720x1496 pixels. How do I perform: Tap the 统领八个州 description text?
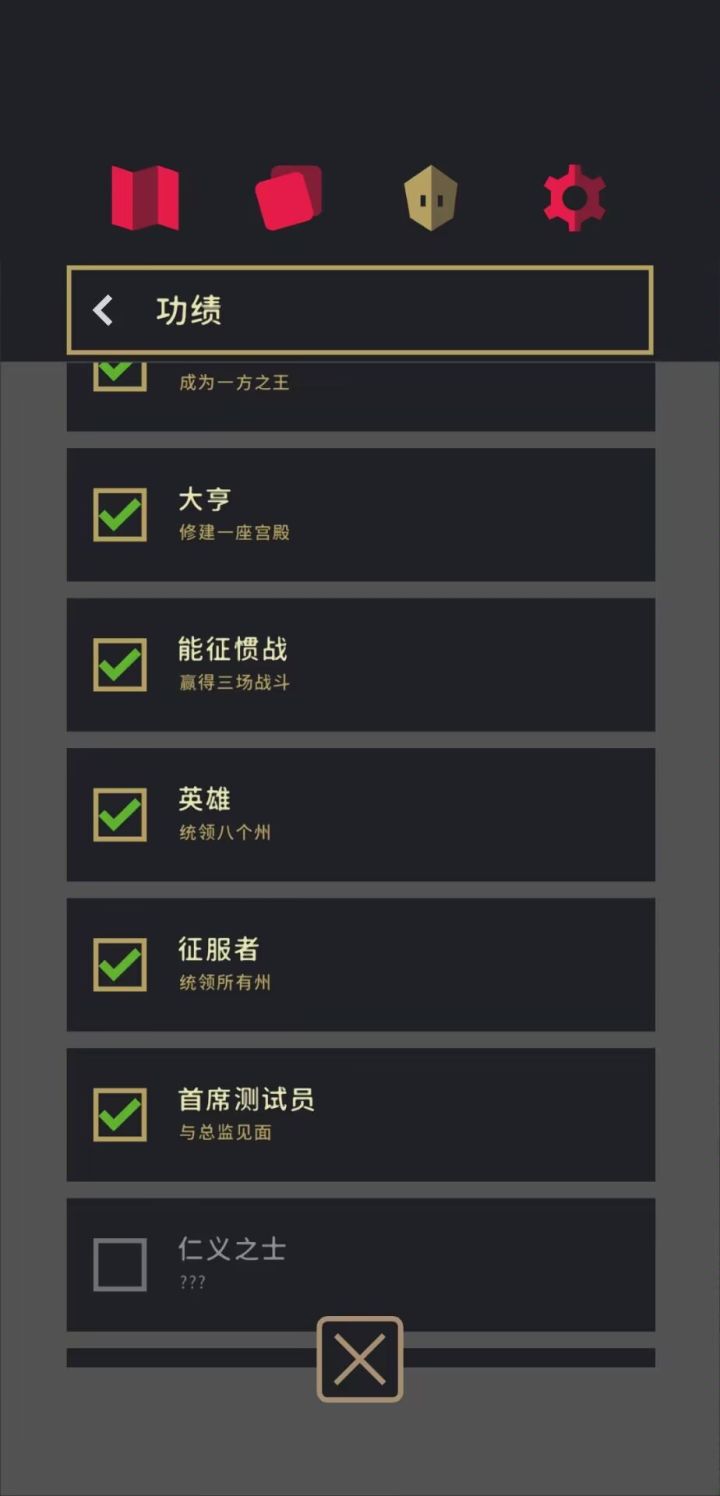[x=225, y=833]
